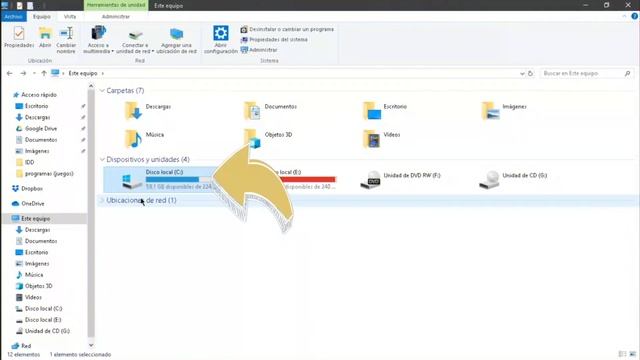This screenshot has width=640, height=360.
Task: Select Unidad de DVD RW (F:)
Action: pyautogui.click(x=400, y=180)
